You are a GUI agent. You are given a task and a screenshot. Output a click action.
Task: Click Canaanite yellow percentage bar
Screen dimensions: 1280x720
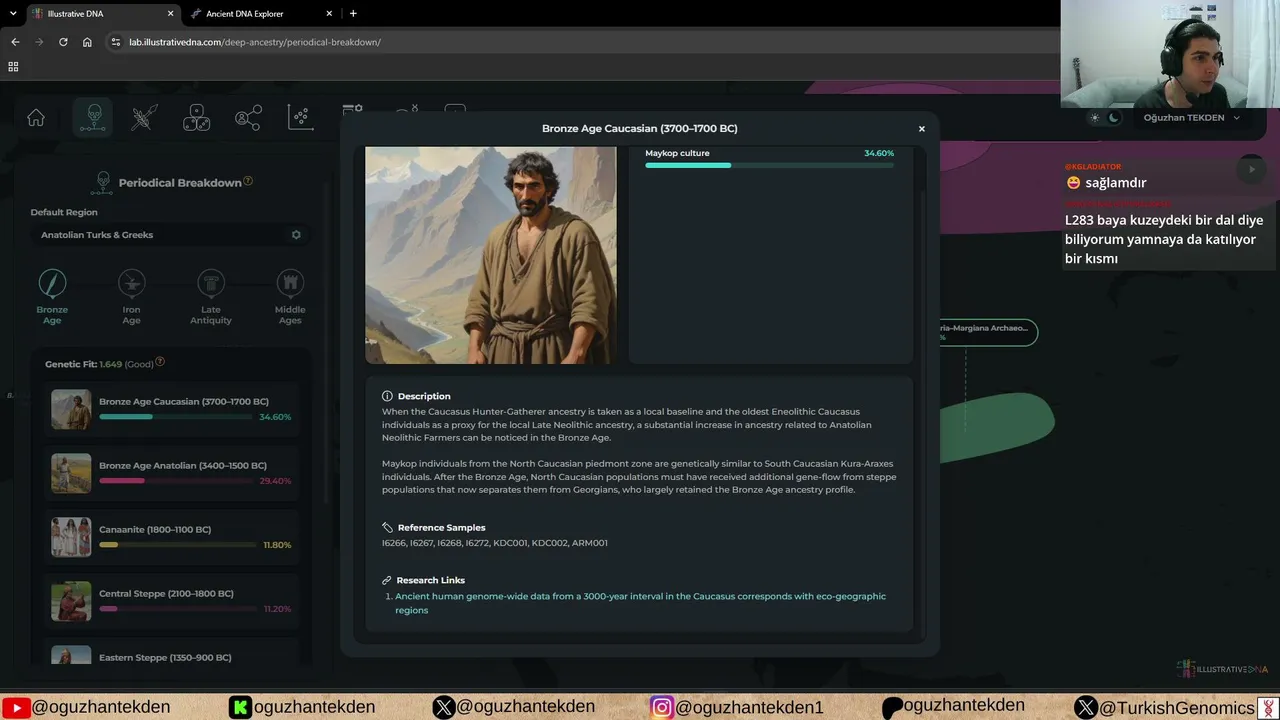click(177, 545)
